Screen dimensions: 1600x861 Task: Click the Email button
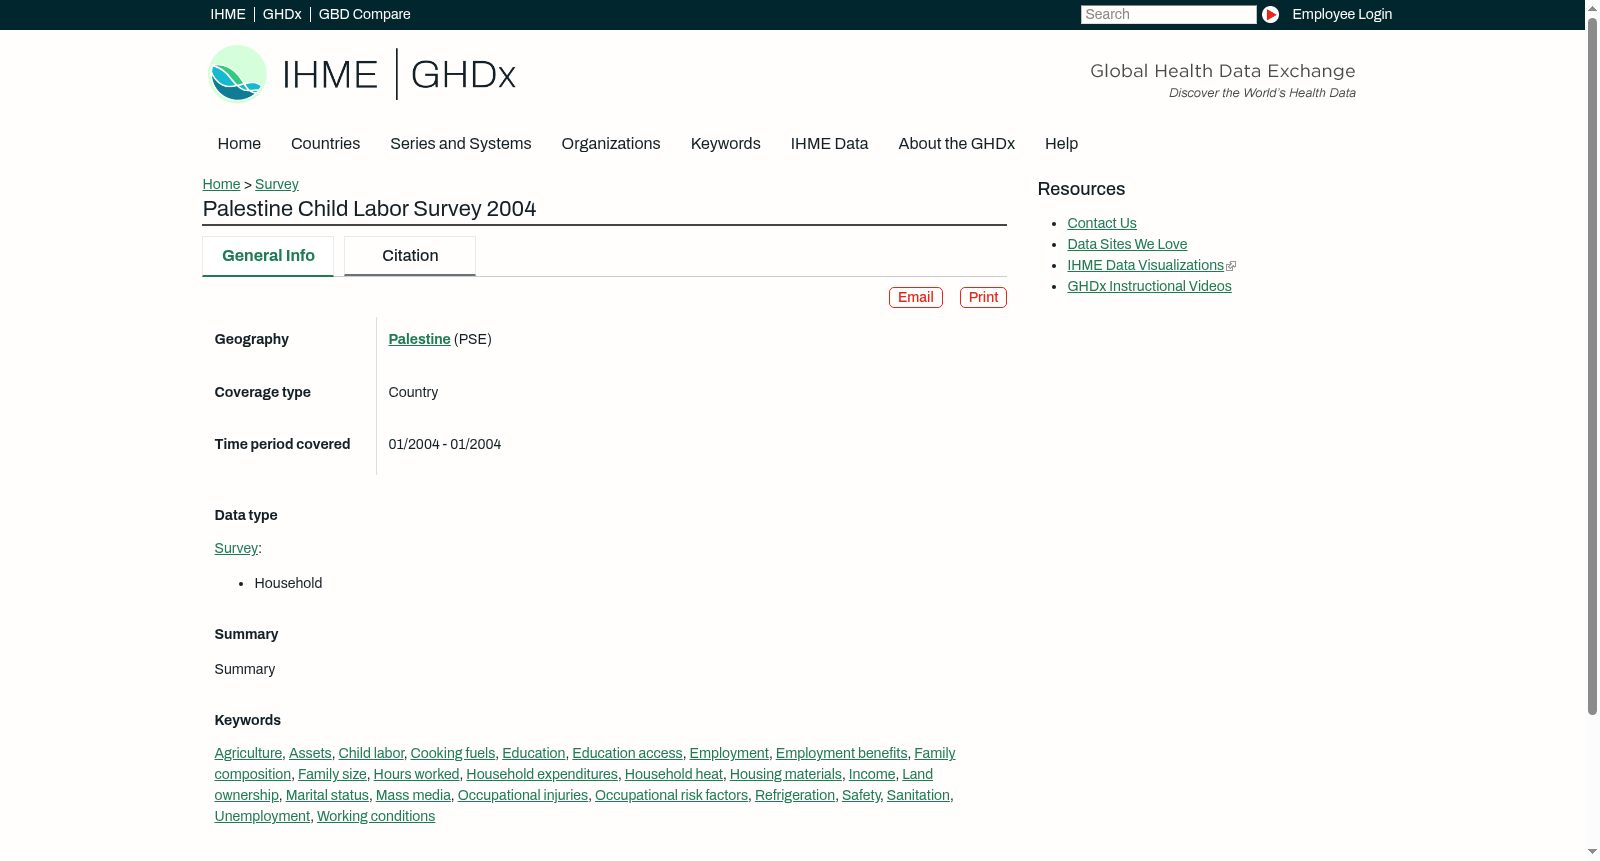(916, 297)
